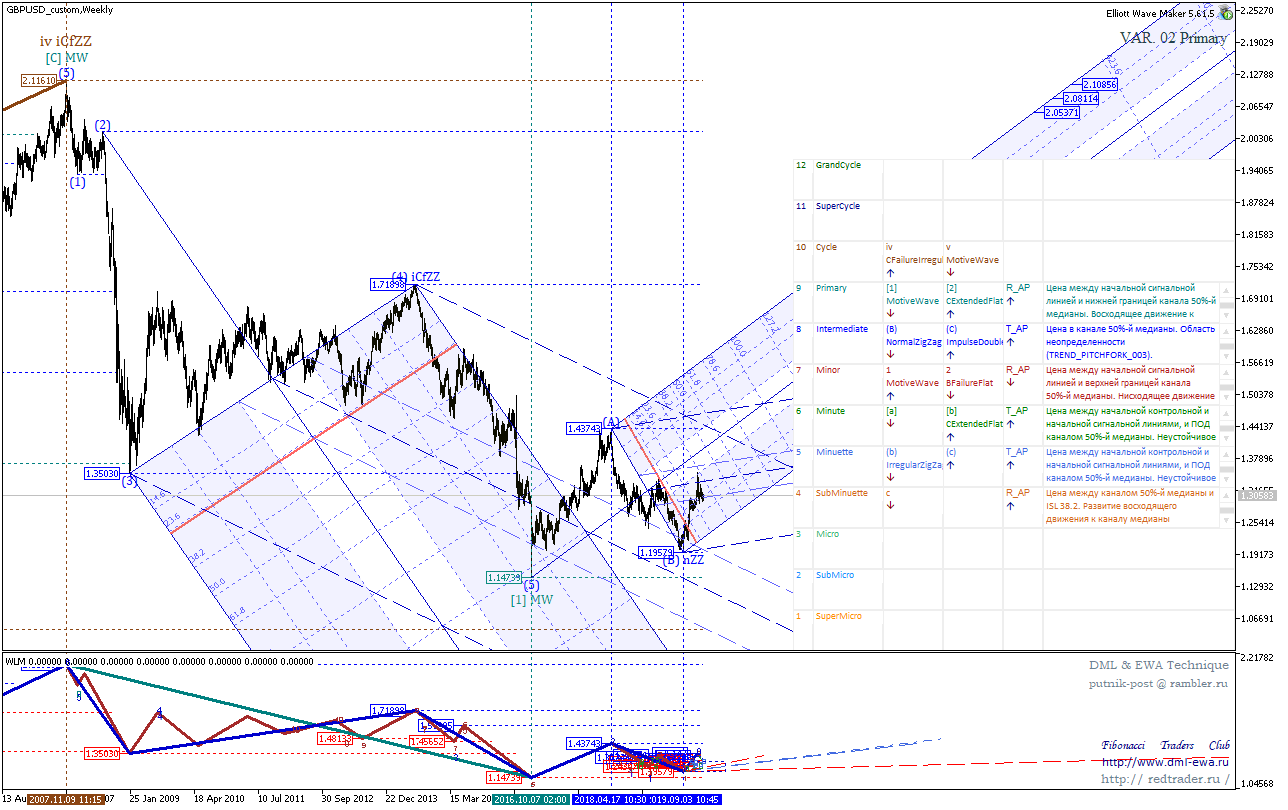Click down arrow in SubMinuette row description

(x=1225, y=519)
